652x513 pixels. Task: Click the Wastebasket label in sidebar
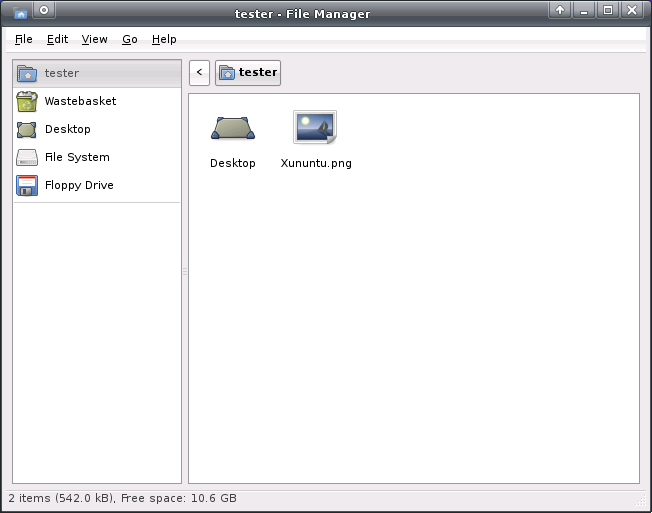[80, 101]
